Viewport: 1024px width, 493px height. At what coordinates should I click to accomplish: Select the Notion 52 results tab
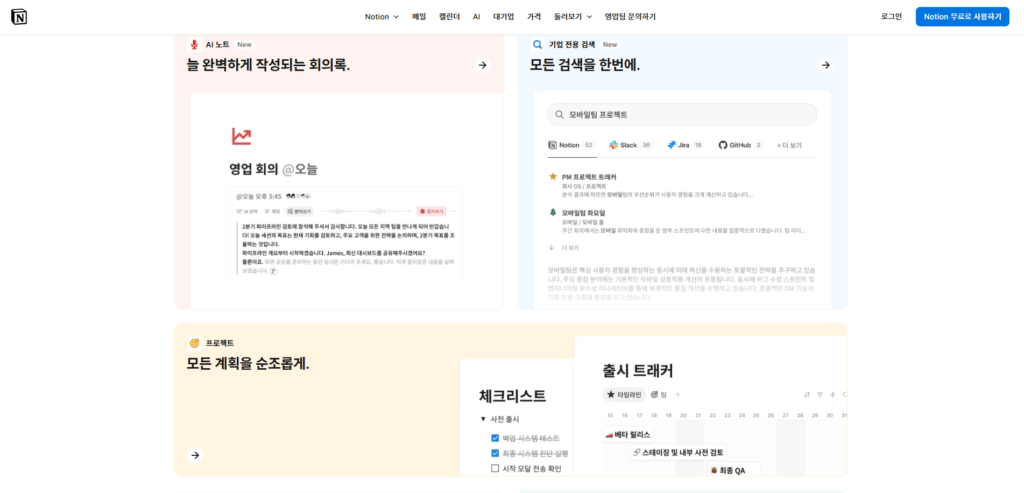pos(571,145)
